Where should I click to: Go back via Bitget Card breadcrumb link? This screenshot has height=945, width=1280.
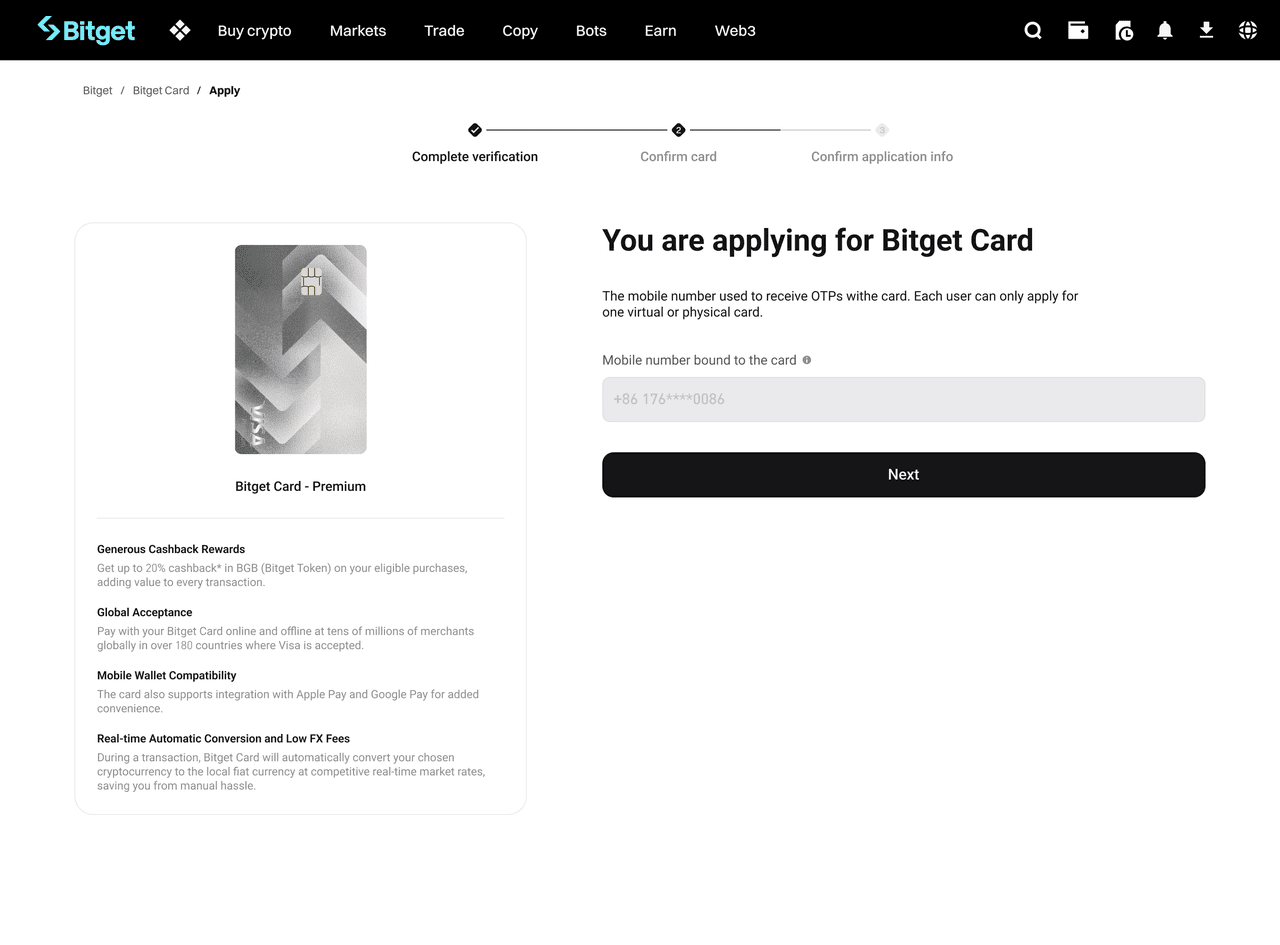[160, 90]
